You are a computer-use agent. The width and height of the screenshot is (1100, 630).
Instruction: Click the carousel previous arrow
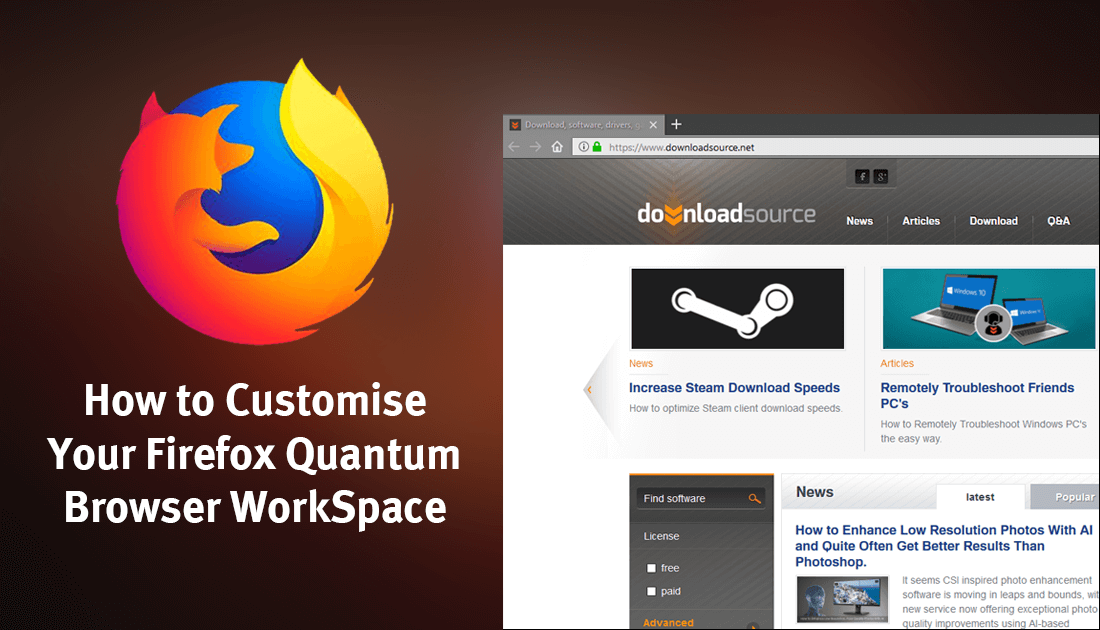pyautogui.click(x=589, y=389)
